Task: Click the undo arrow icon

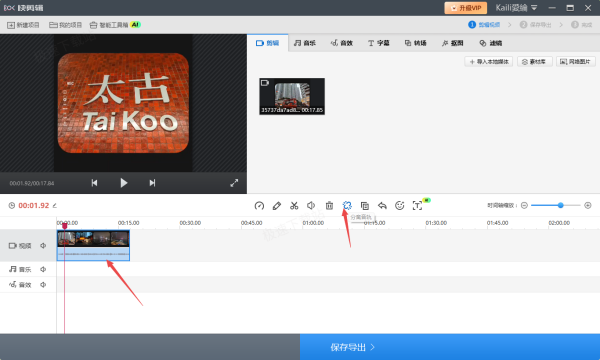Action: point(382,206)
